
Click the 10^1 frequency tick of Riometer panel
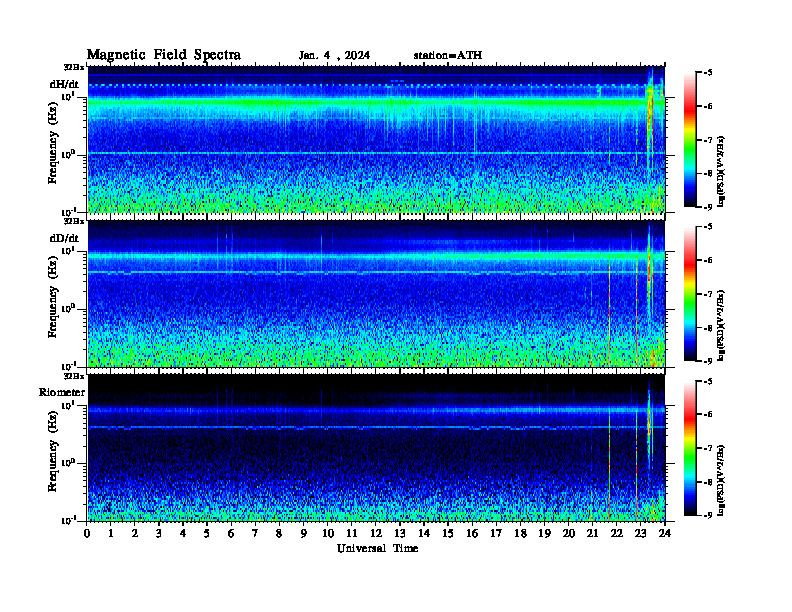(x=68, y=404)
